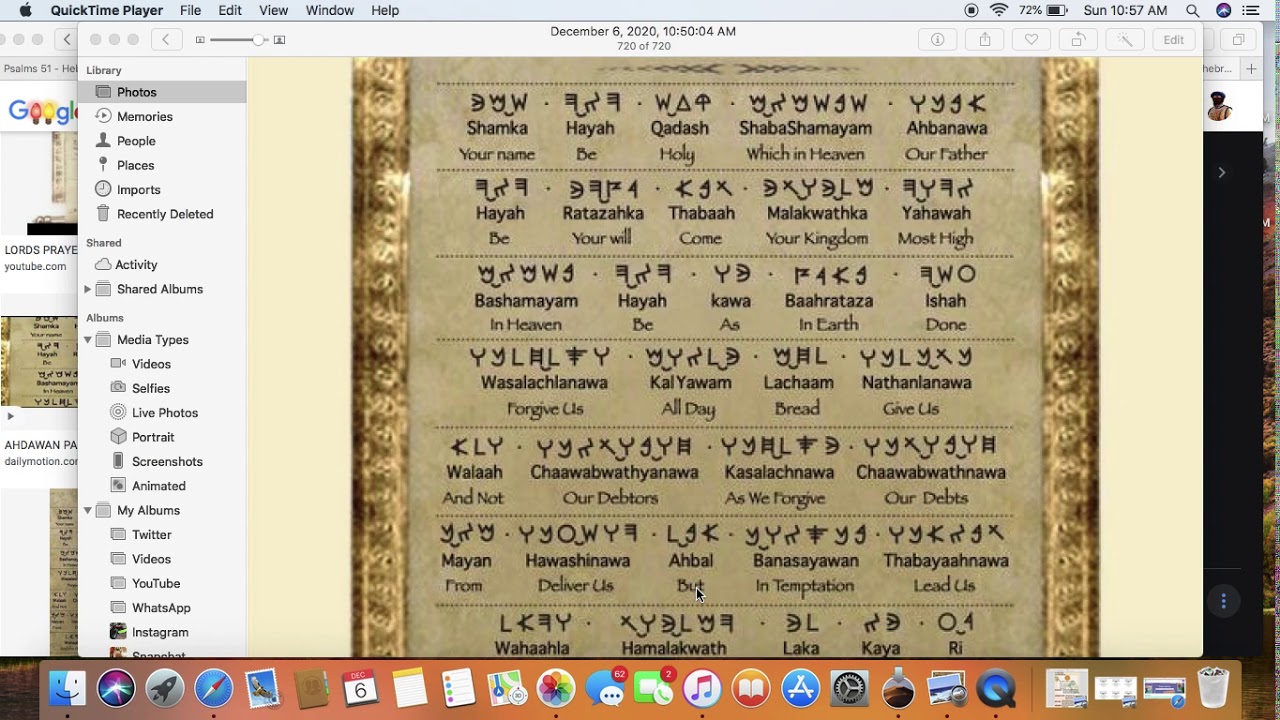Screen dimensions: 1280x720
Task: Click next arrow in background browser window
Action: coord(1221,173)
